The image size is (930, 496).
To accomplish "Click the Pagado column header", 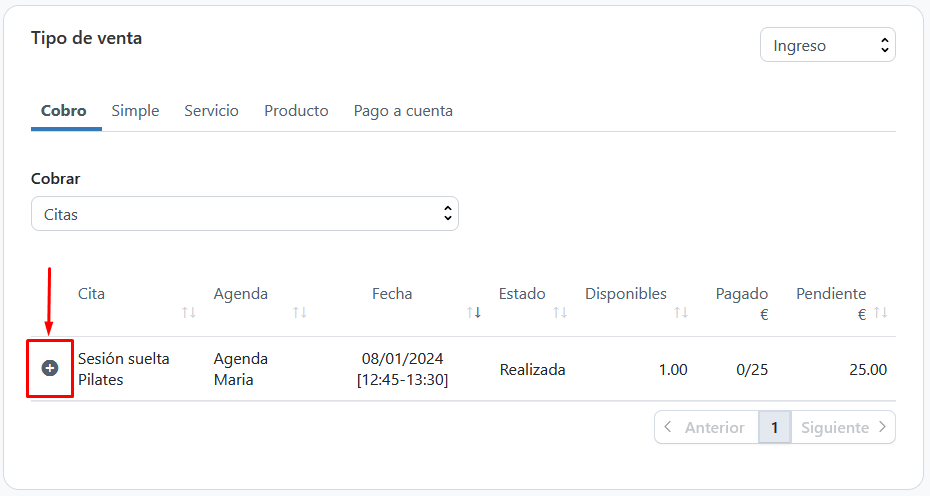I will (x=741, y=294).
